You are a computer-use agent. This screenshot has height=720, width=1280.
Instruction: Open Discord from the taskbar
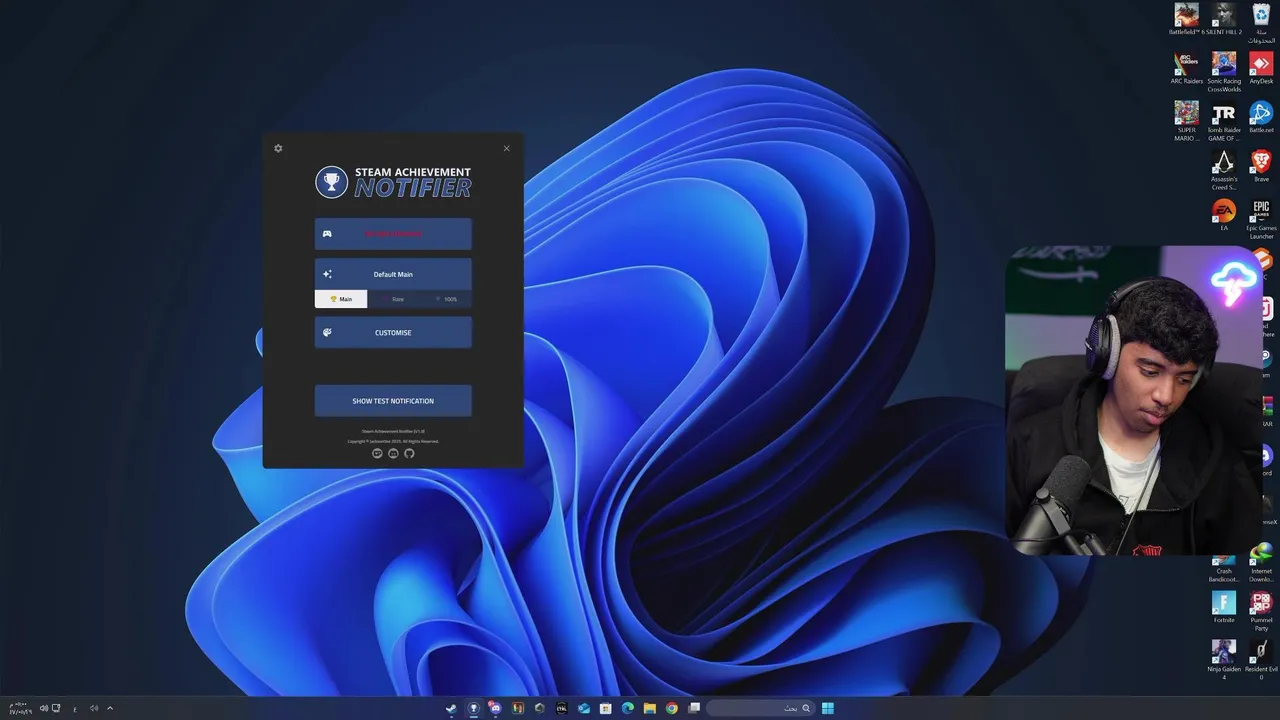click(x=496, y=708)
